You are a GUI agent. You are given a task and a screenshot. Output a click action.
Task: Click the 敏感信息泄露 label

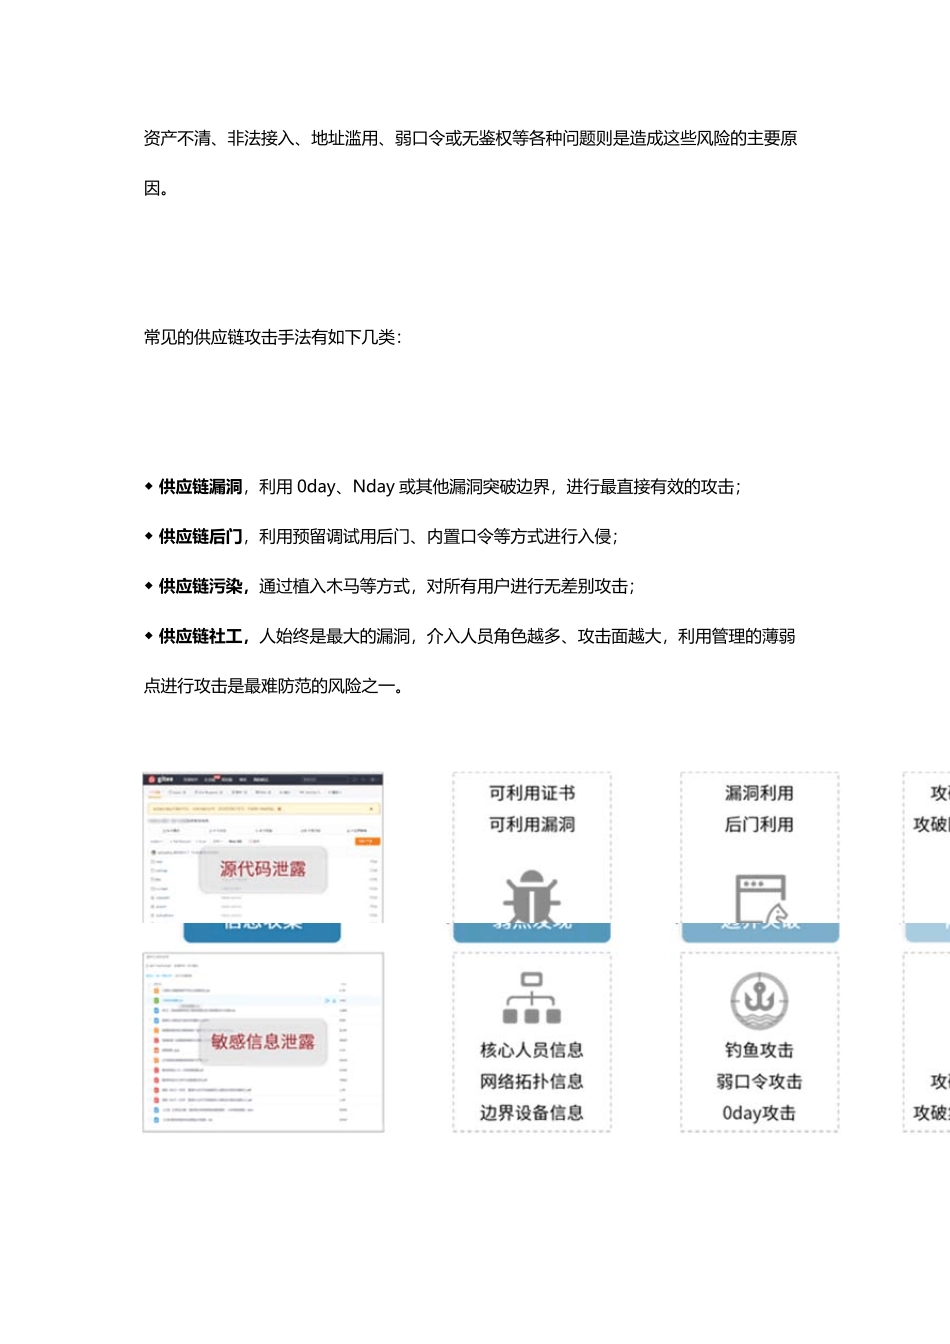tap(263, 1041)
